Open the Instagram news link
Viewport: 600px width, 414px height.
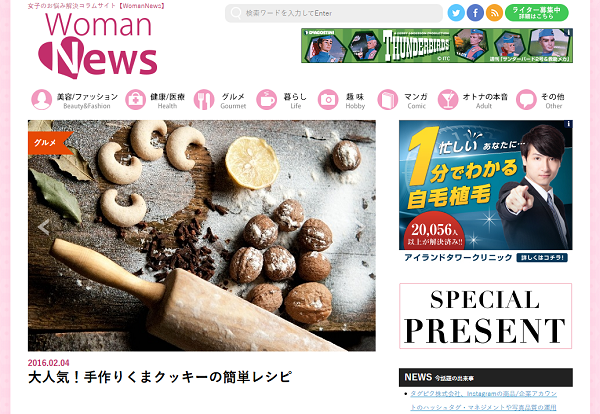(x=483, y=400)
